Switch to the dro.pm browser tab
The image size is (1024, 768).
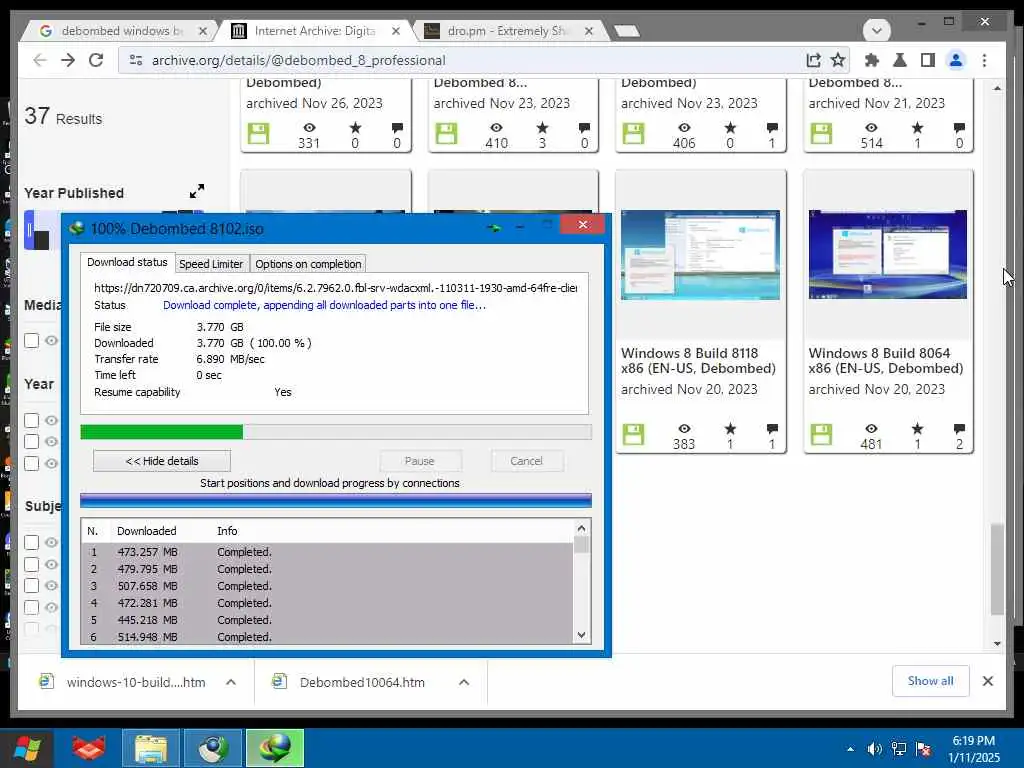[507, 31]
